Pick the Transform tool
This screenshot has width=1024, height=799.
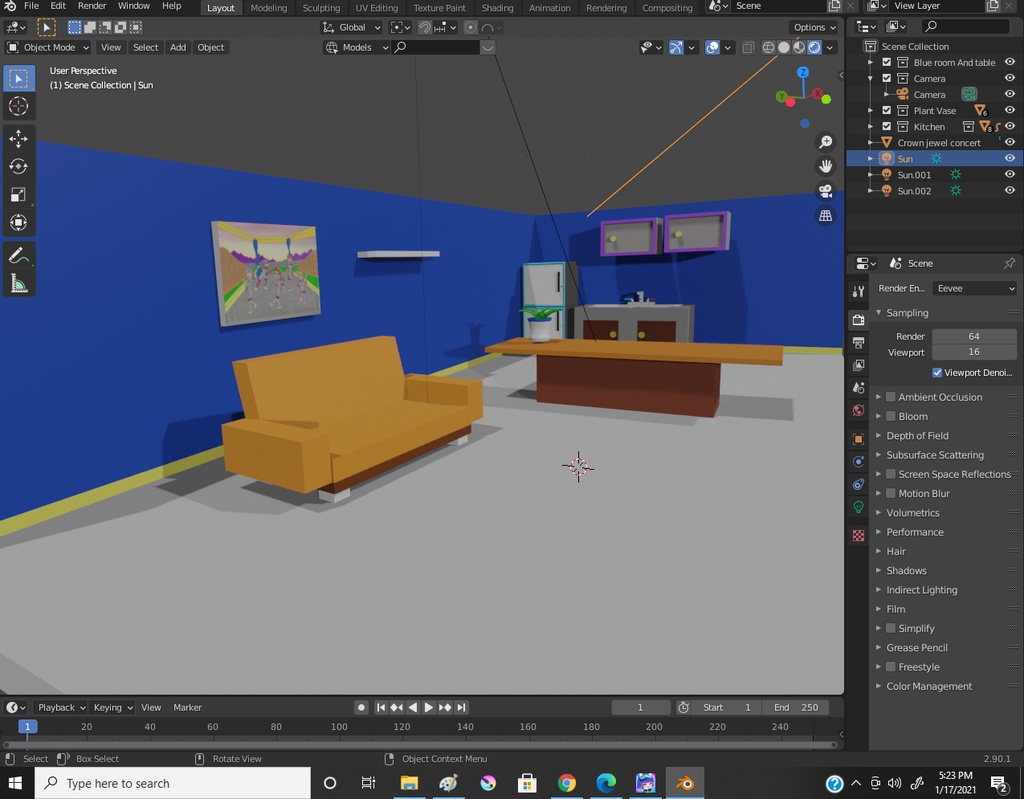18,223
